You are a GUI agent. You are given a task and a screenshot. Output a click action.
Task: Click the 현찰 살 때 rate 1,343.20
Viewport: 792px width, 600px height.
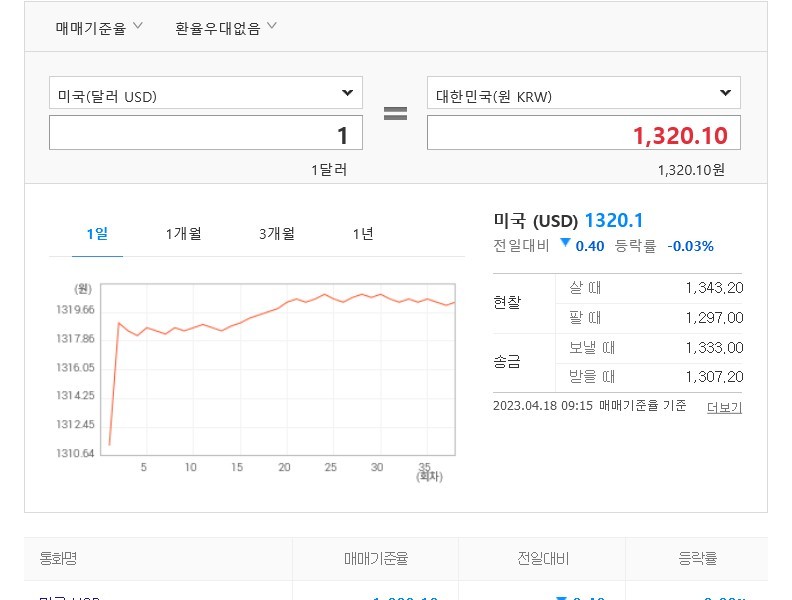[714, 288]
